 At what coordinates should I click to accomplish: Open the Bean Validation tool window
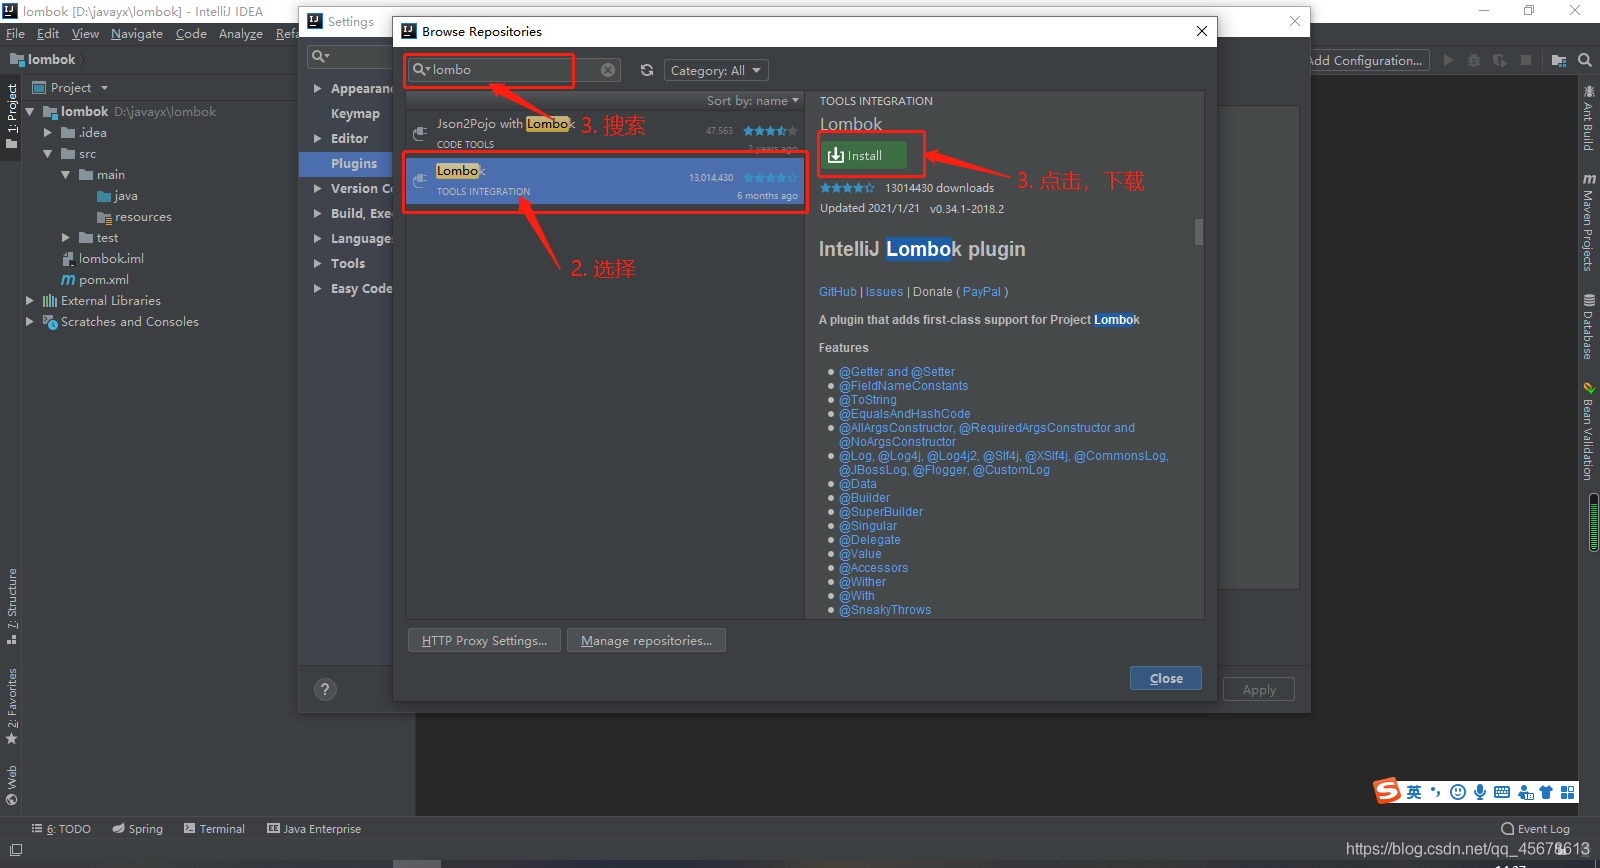point(1588,431)
